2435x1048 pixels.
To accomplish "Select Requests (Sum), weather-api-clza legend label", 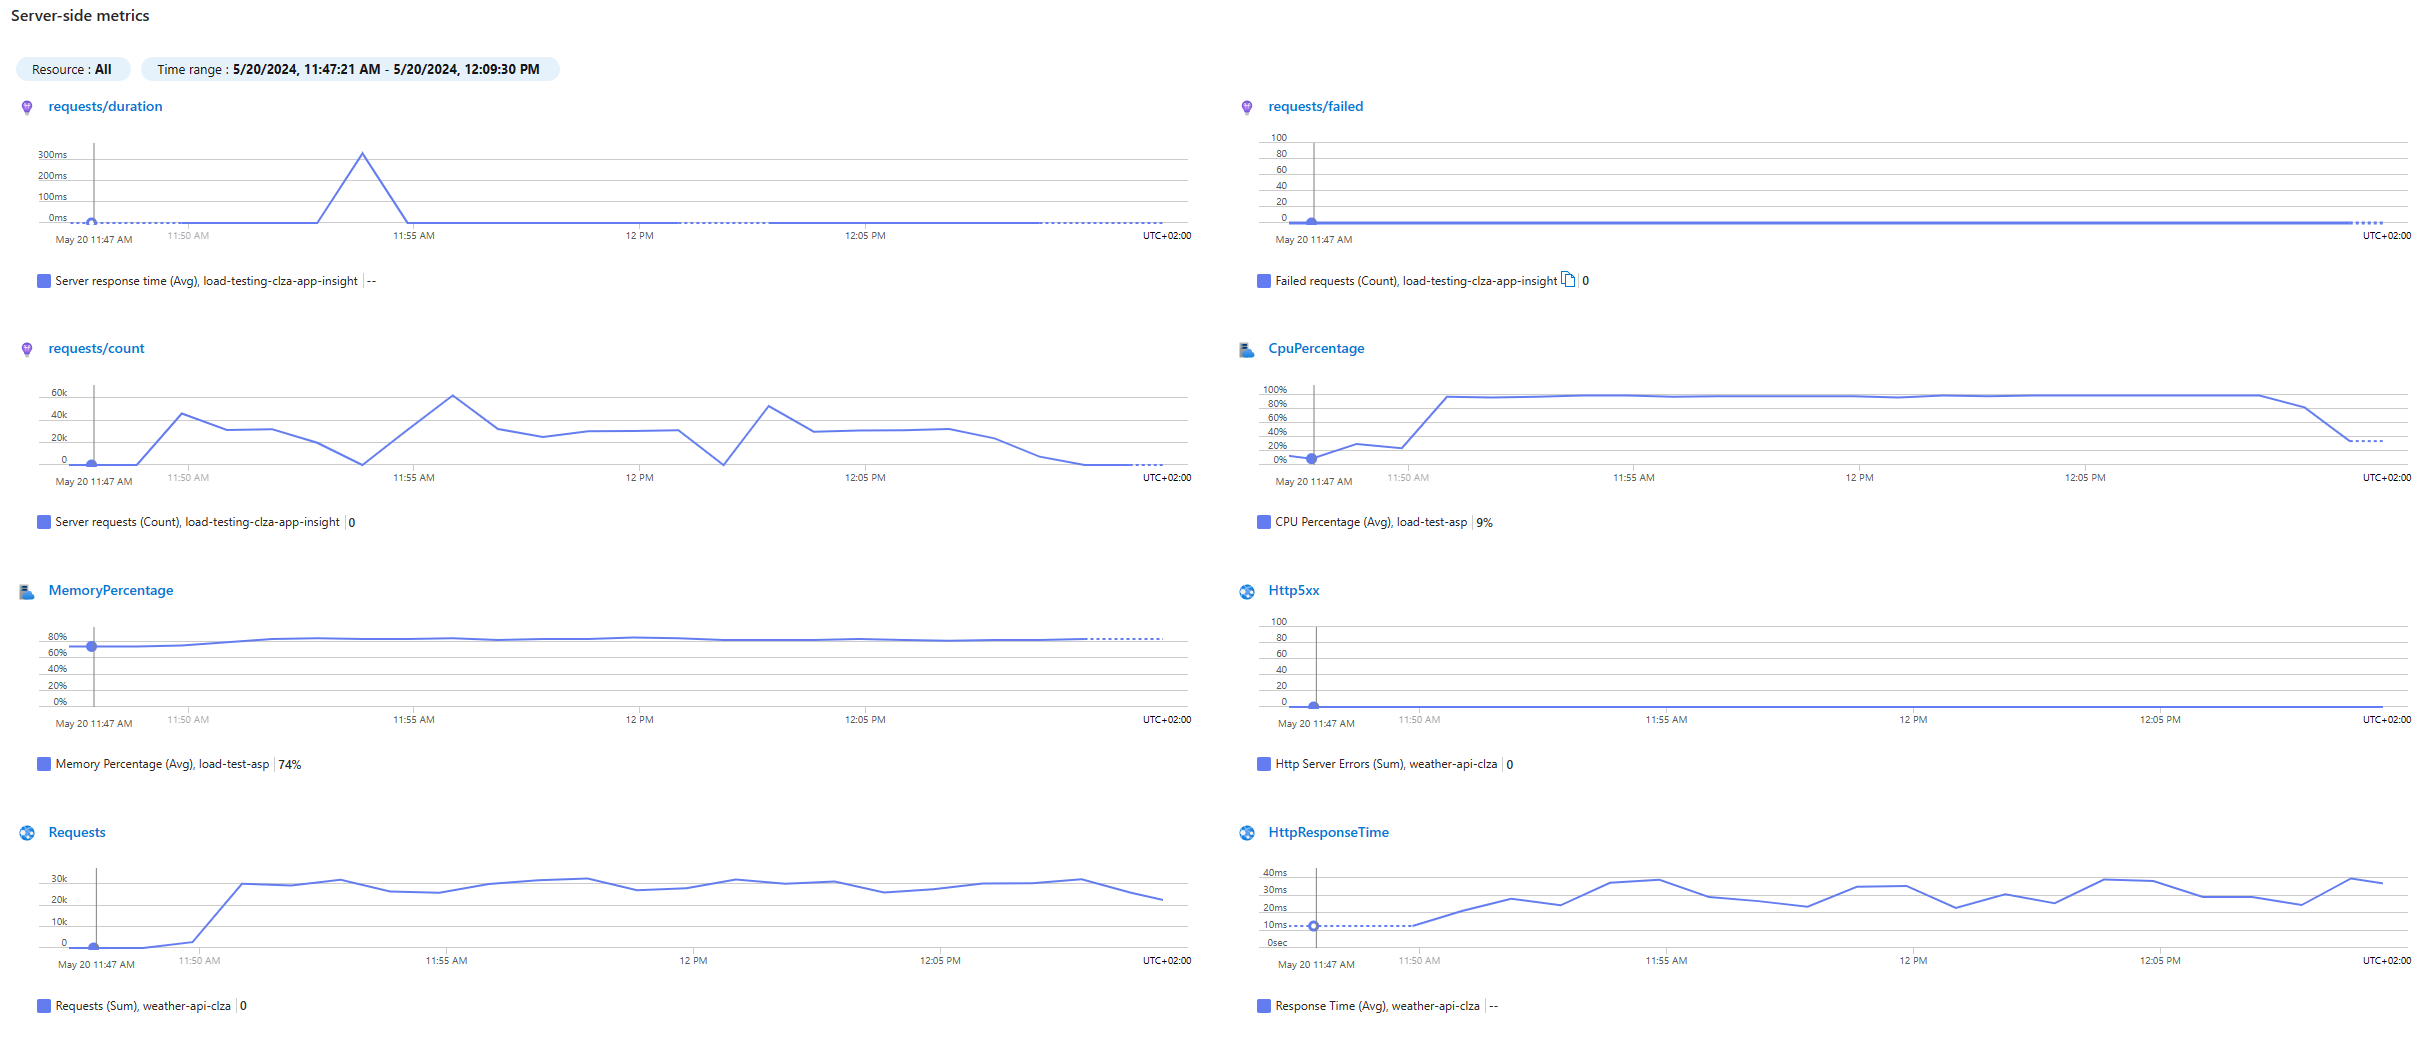I will 143,1006.
